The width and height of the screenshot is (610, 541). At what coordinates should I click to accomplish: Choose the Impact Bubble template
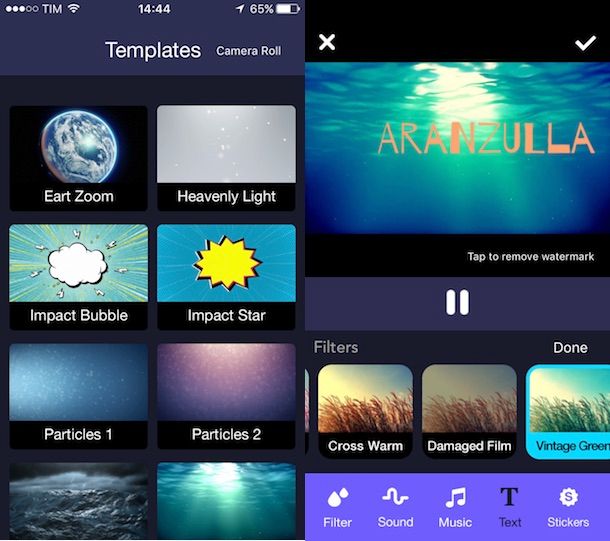click(79, 277)
